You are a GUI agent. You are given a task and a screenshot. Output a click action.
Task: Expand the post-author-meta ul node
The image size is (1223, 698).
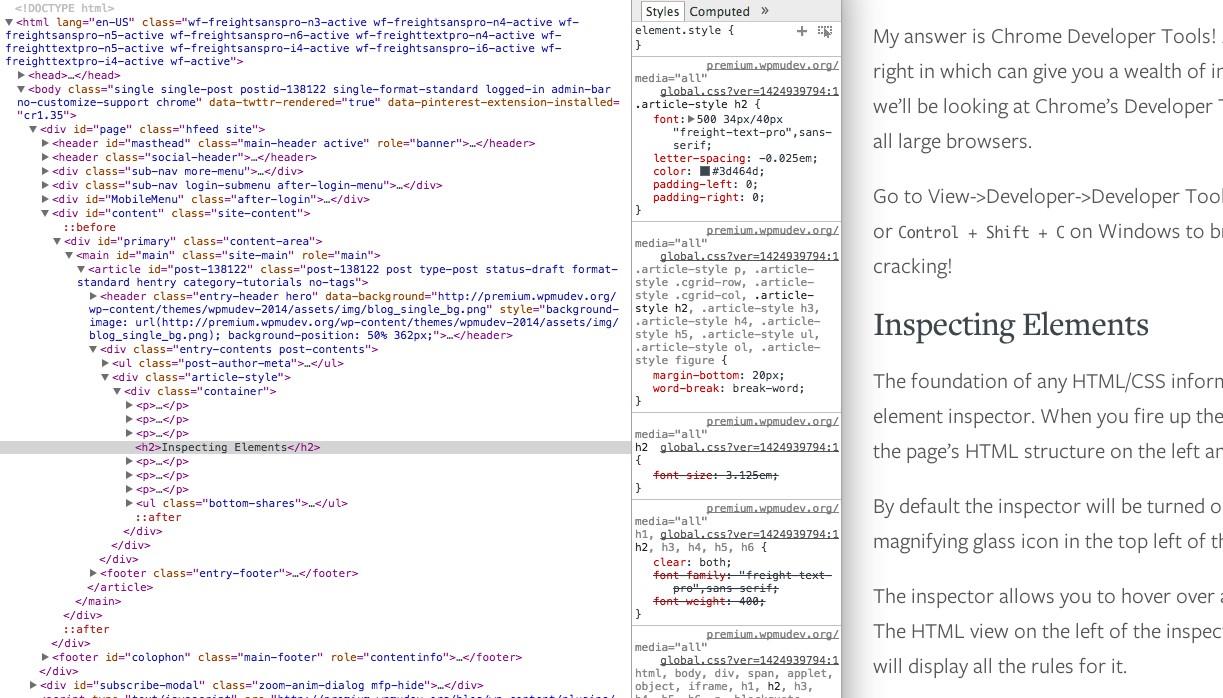click(x=105, y=364)
